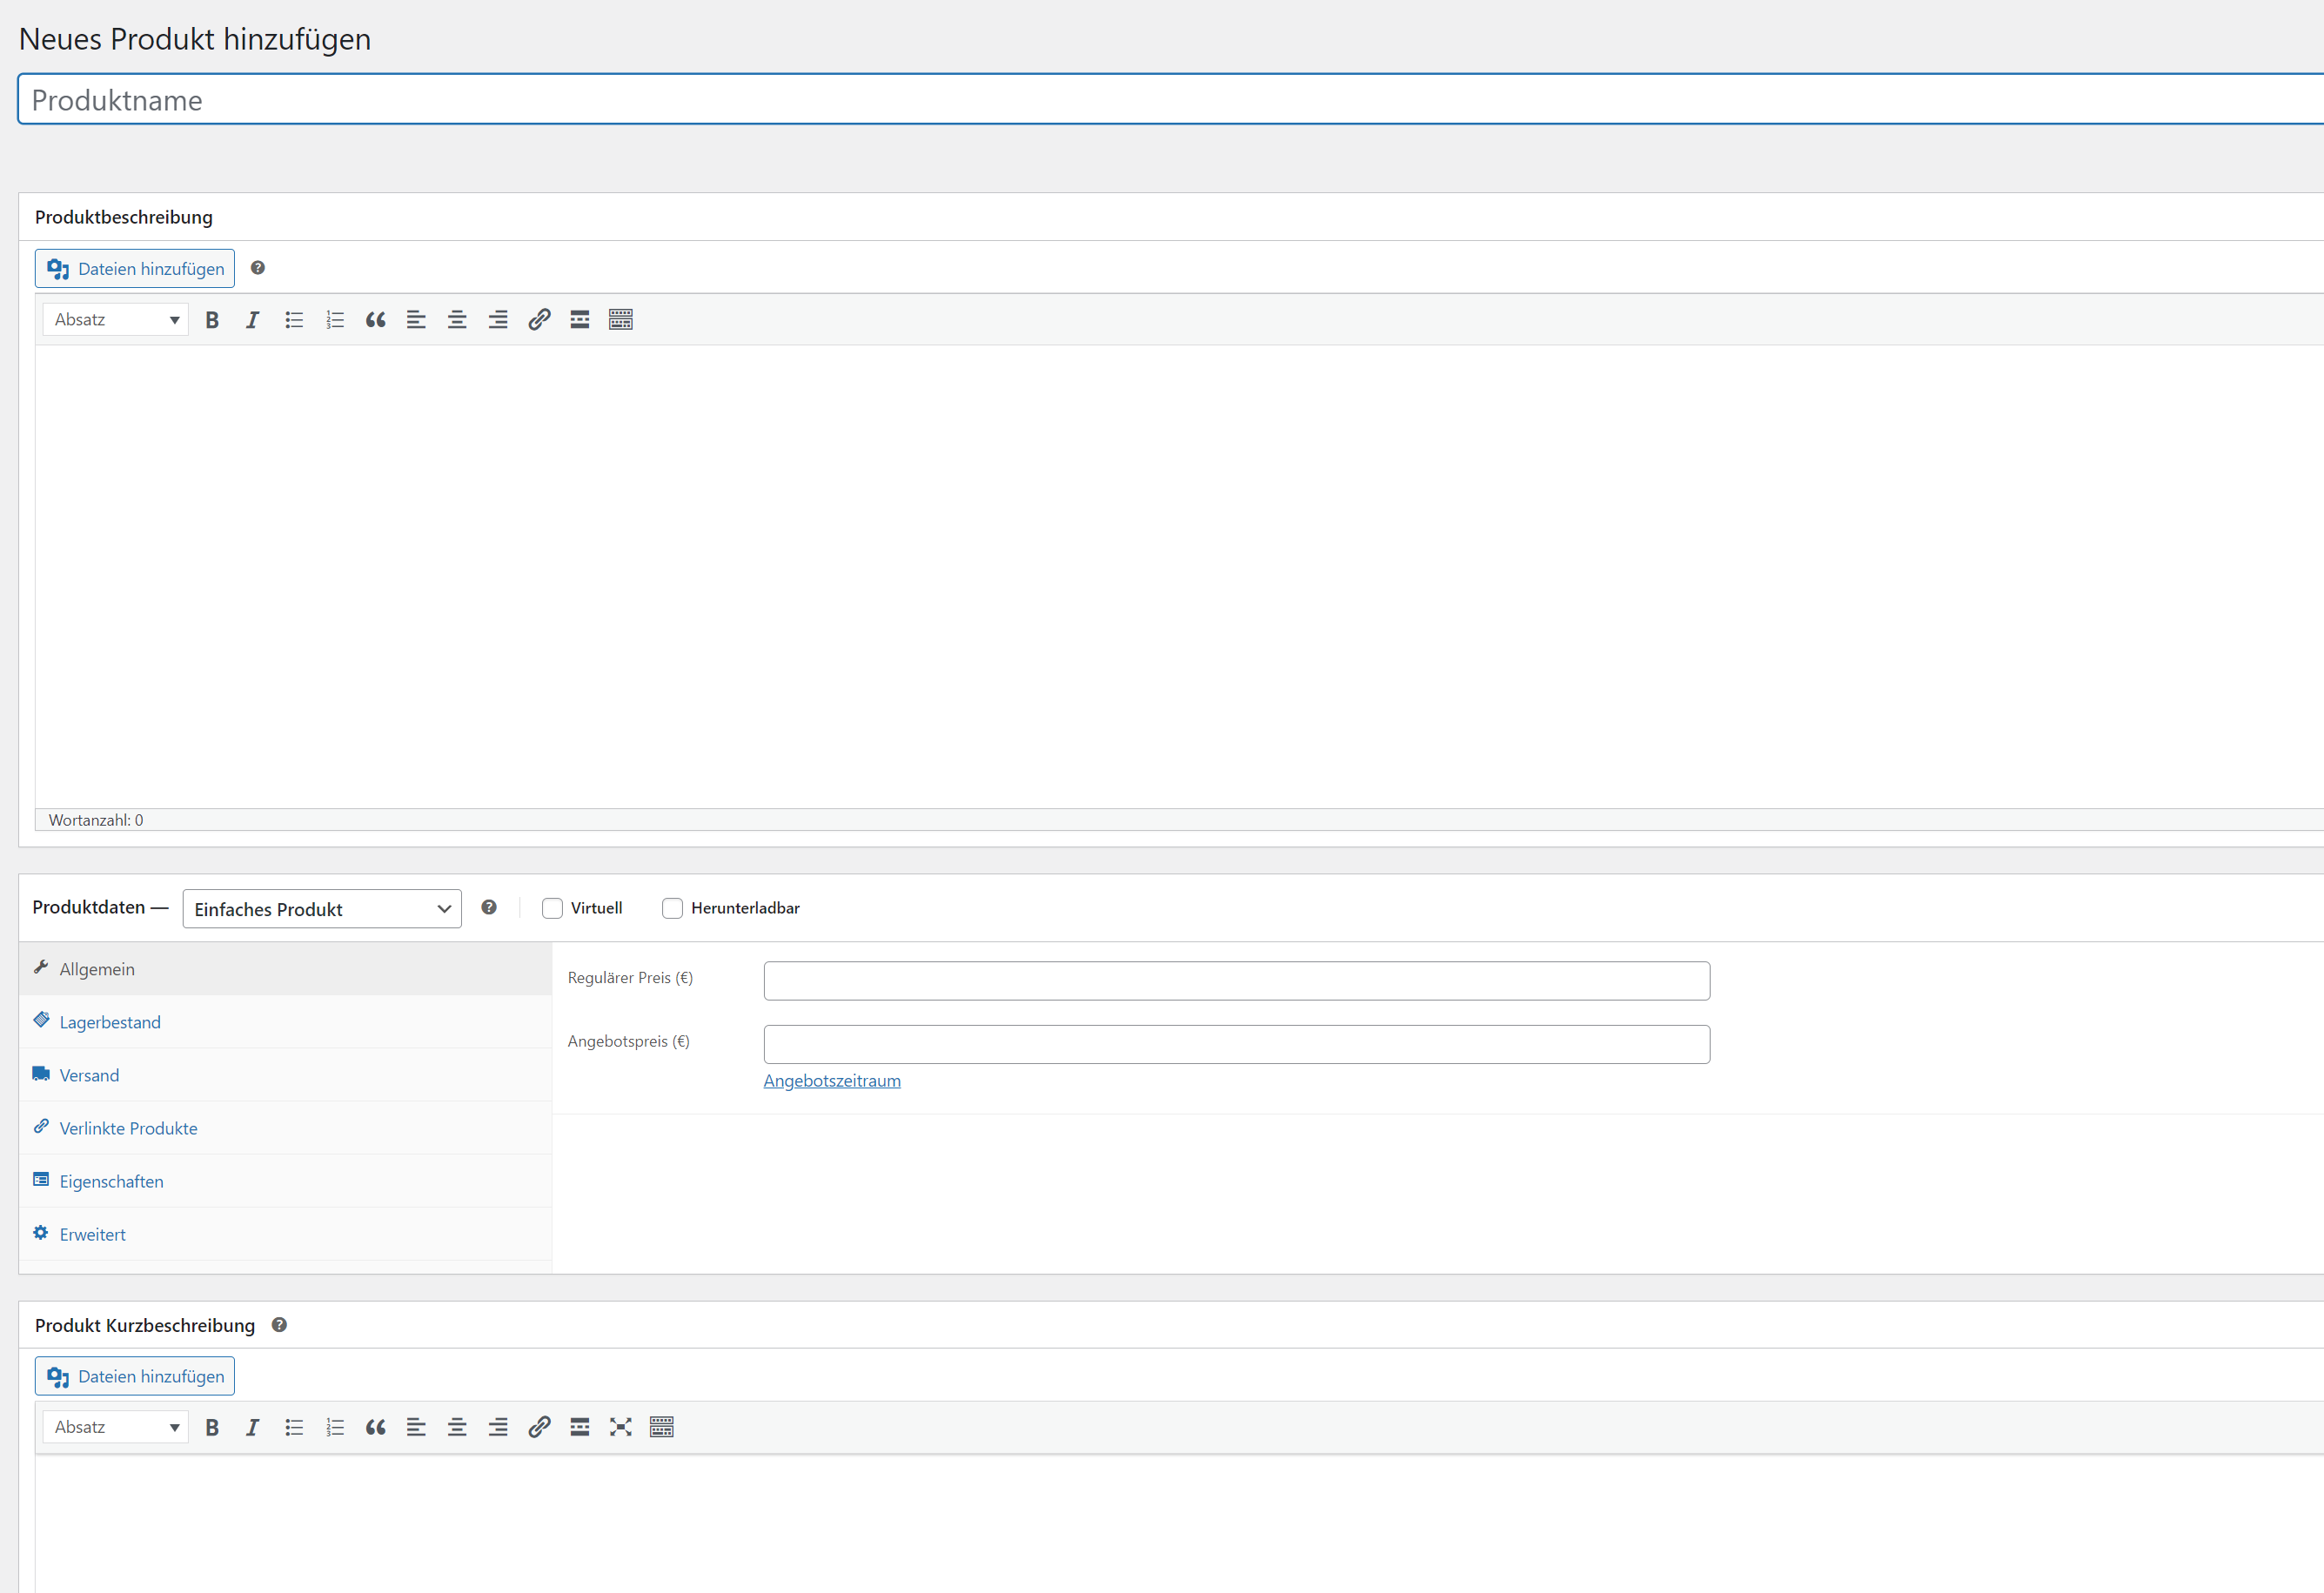Click help icon next to product type
This screenshot has width=2324, height=1593.
(489, 907)
